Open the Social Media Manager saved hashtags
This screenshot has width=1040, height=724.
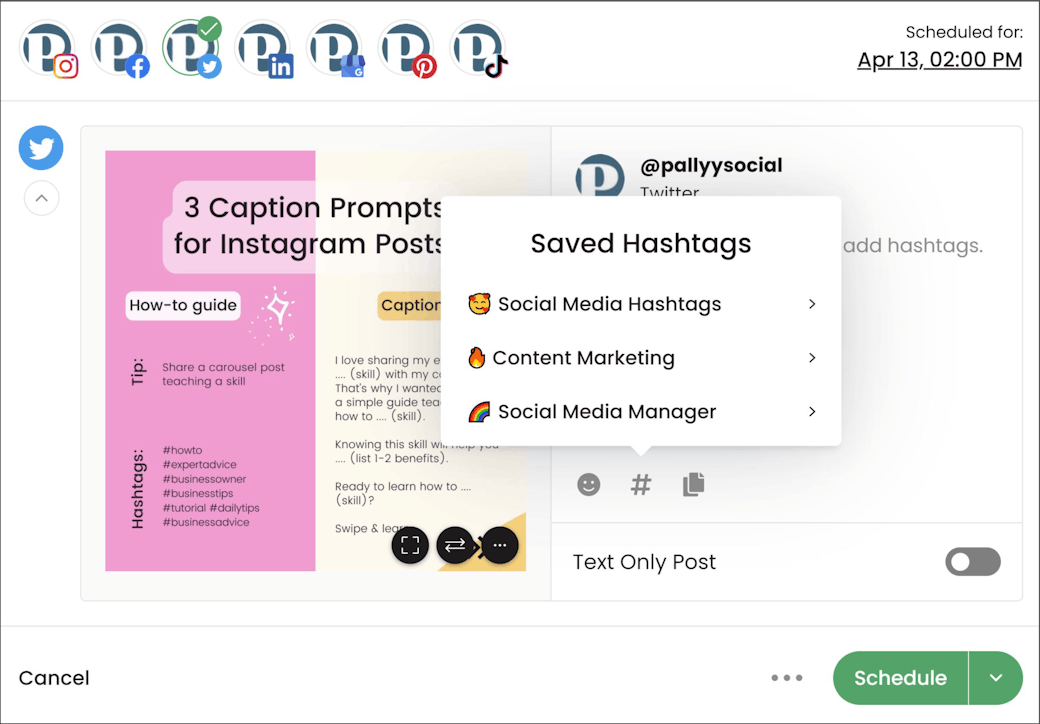[641, 411]
